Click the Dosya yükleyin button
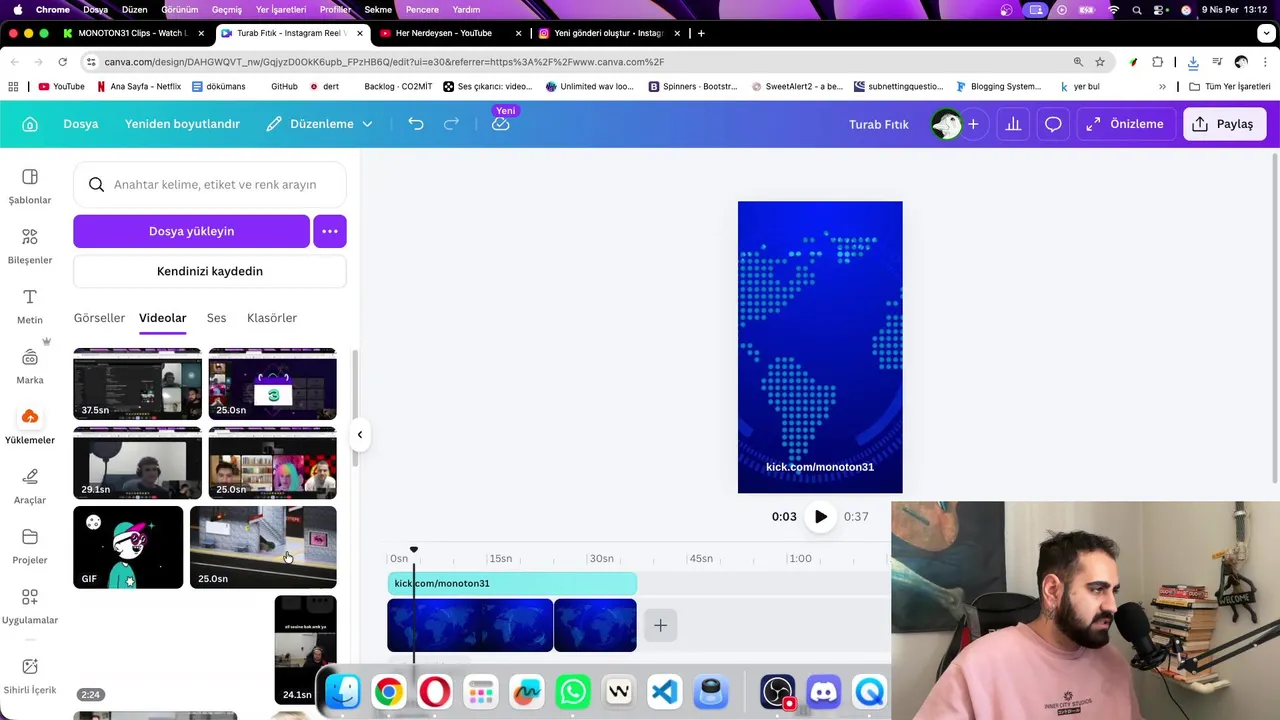1280x720 pixels. pyautogui.click(x=191, y=231)
